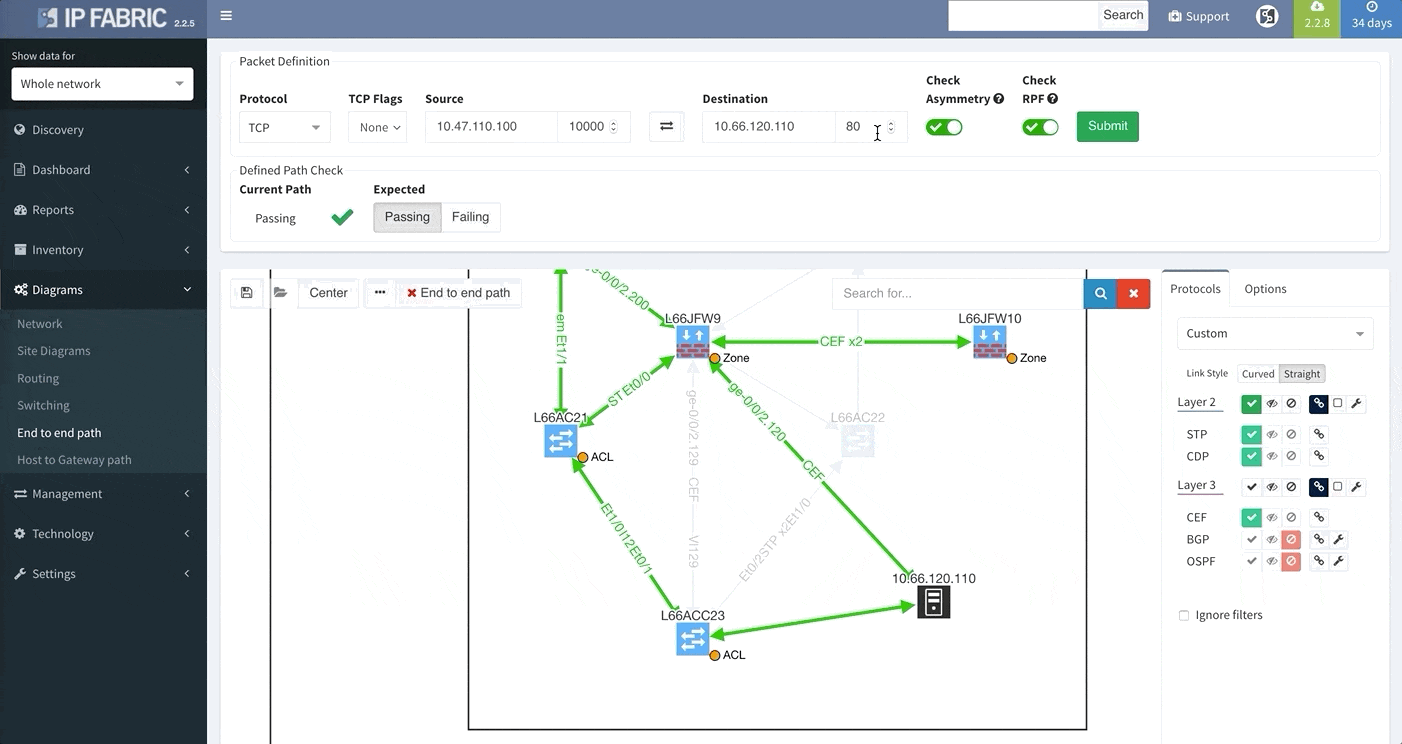The width and height of the screenshot is (1402, 744).
Task: Toggle the hamburger sidebar menu
Action: tap(227, 16)
